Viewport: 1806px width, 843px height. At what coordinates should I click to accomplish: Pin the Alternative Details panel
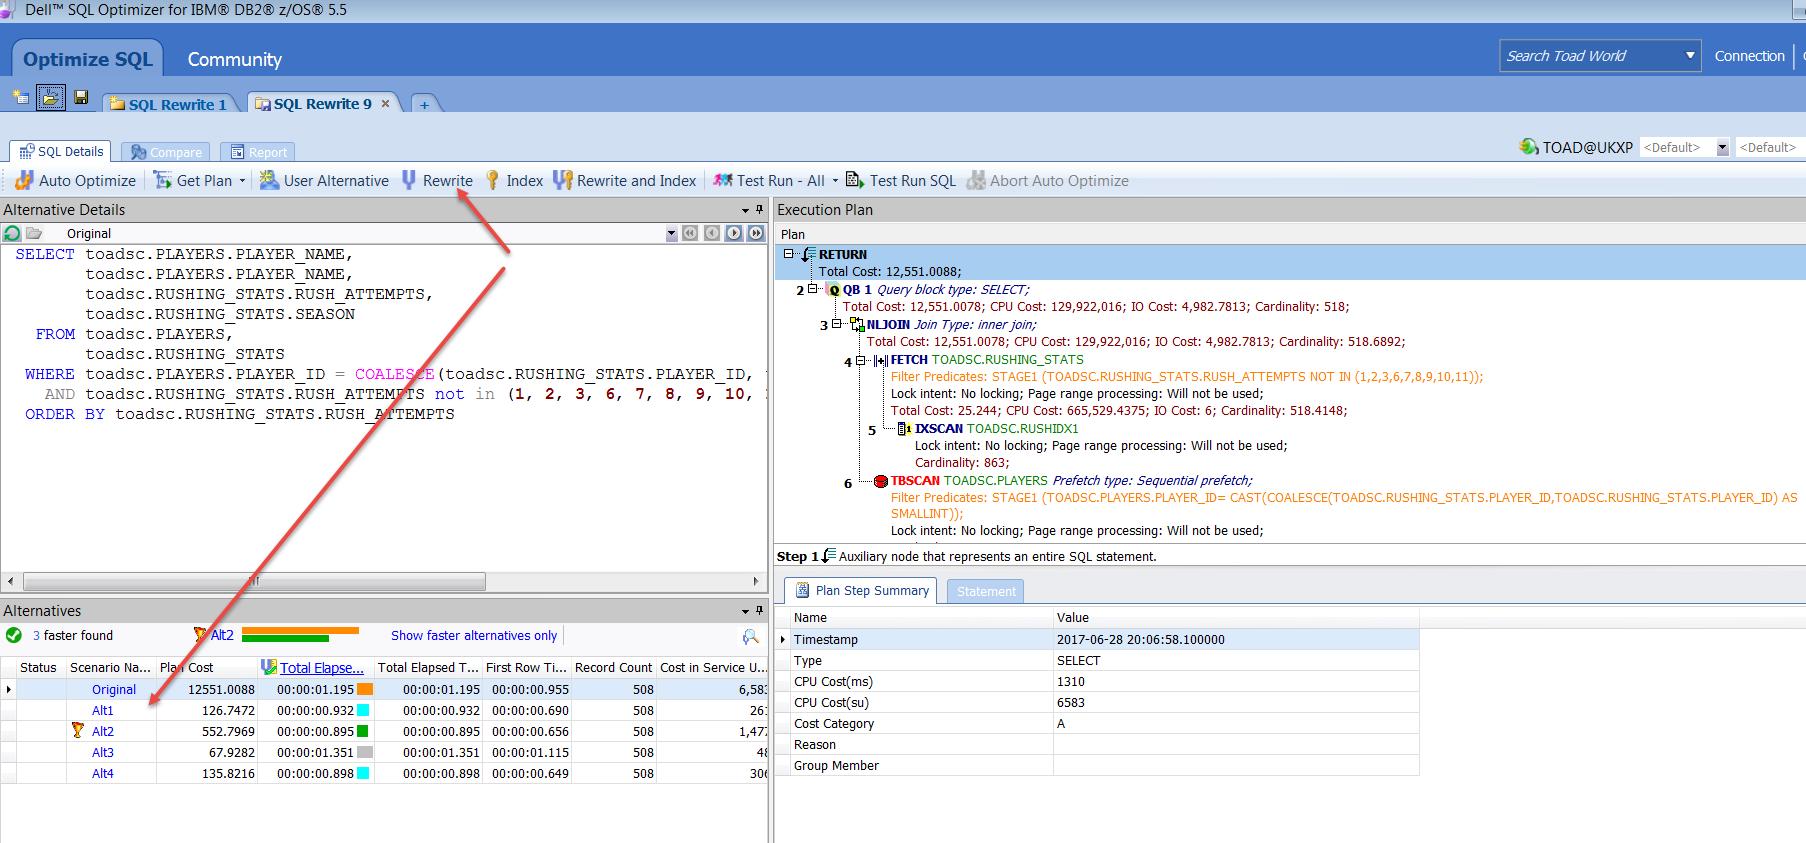(x=759, y=210)
